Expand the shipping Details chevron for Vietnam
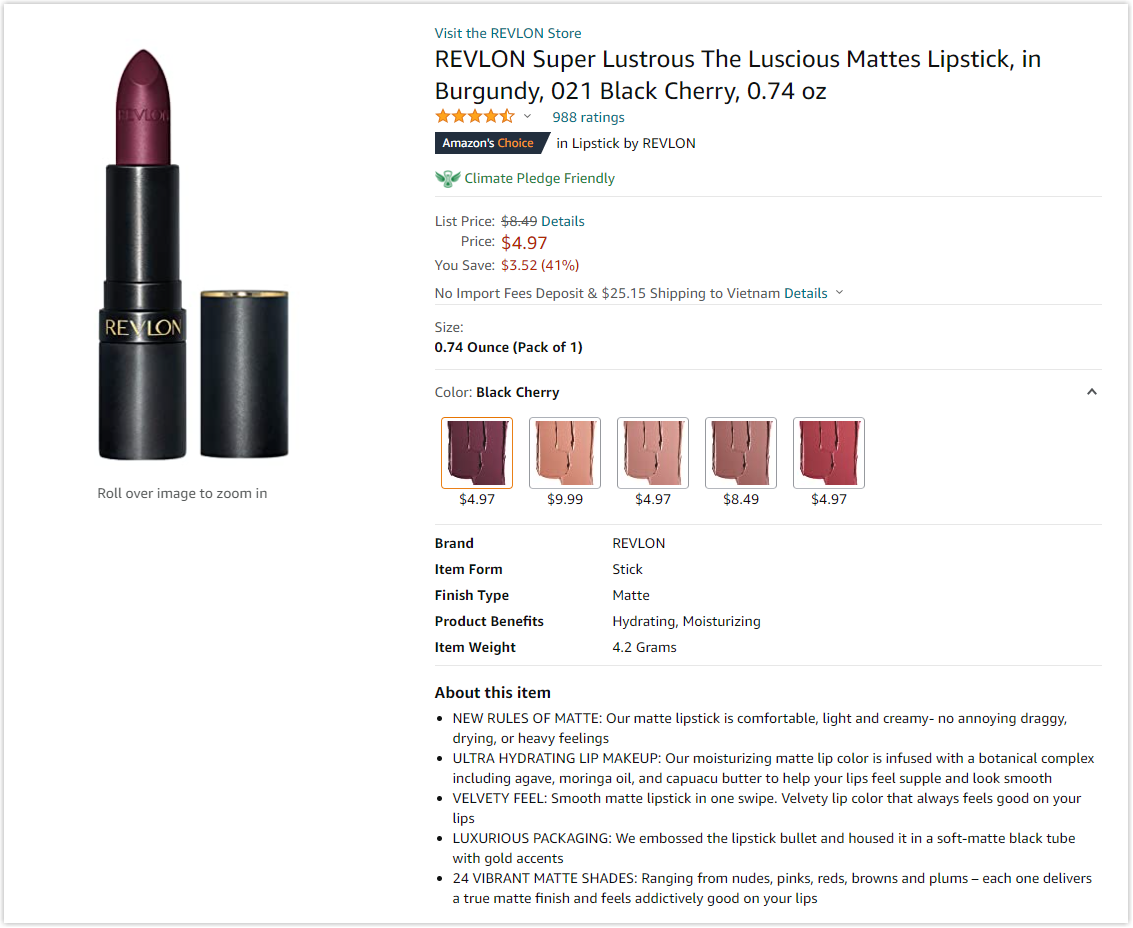Screen dimensions: 1133x928 point(839,293)
